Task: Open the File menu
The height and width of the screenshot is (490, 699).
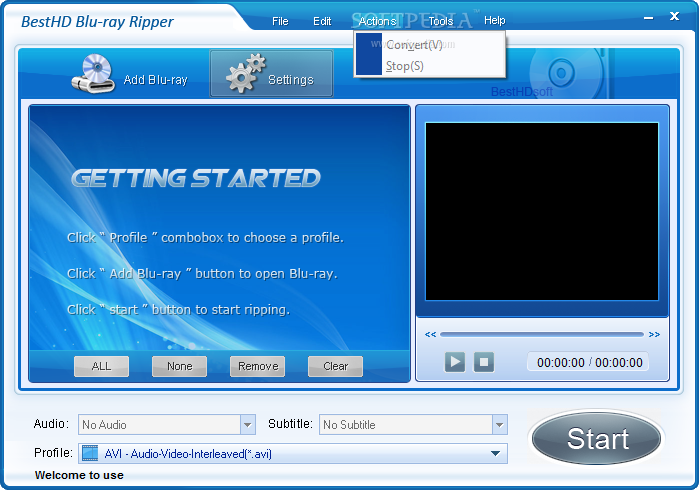Action: click(x=280, y=21)
